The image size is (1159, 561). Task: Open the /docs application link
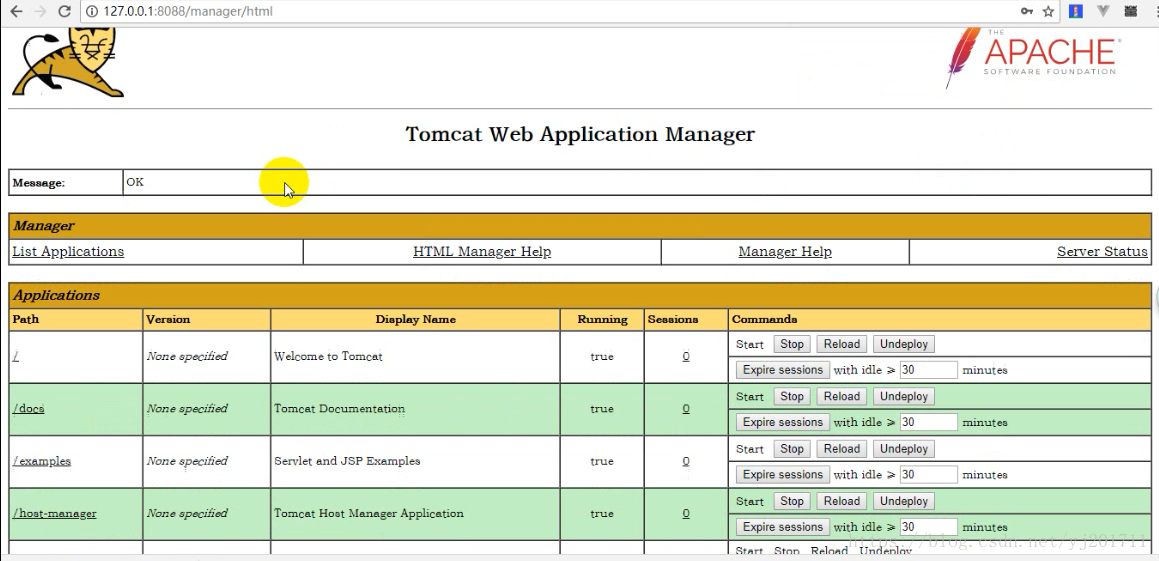click(29, 409)
